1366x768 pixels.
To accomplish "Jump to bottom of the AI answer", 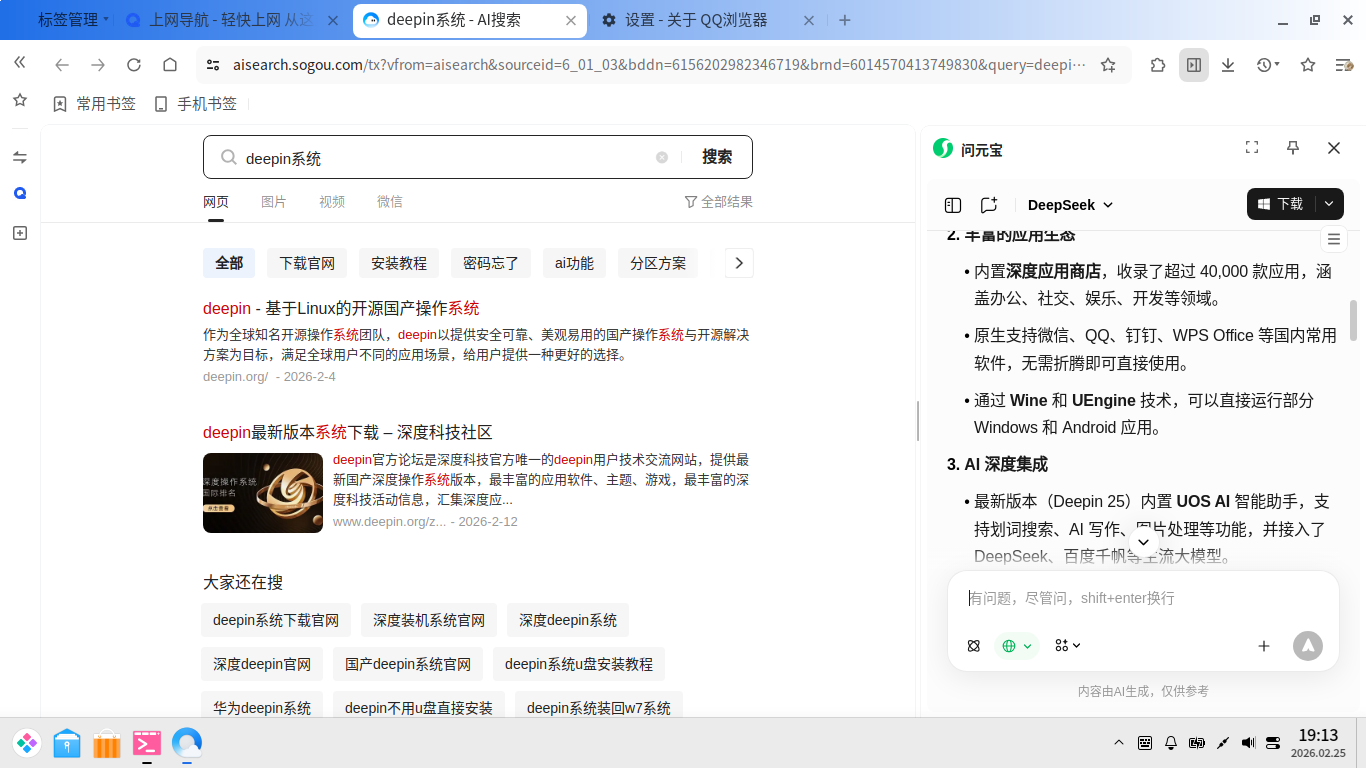I will pos(1144,541).
